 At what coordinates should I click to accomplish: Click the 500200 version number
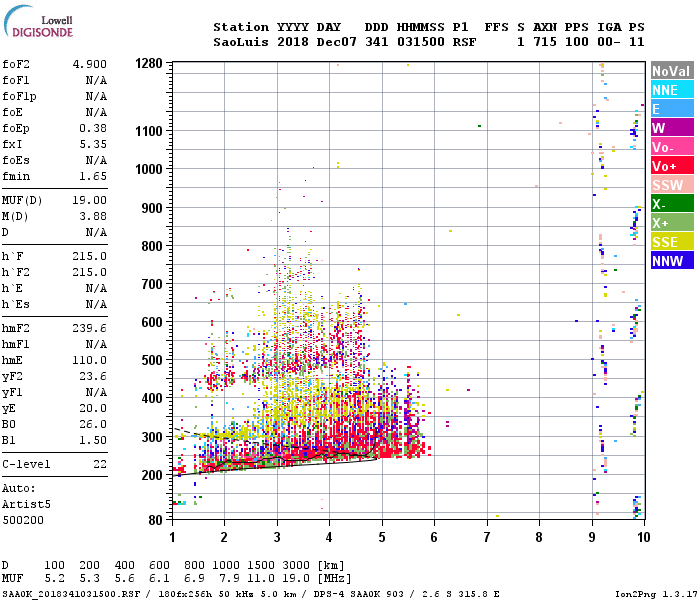point(23,520)
